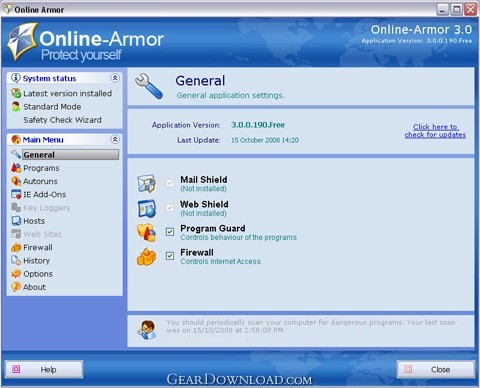
Task: Open Standard Mode status item
Action: point(52,107)
